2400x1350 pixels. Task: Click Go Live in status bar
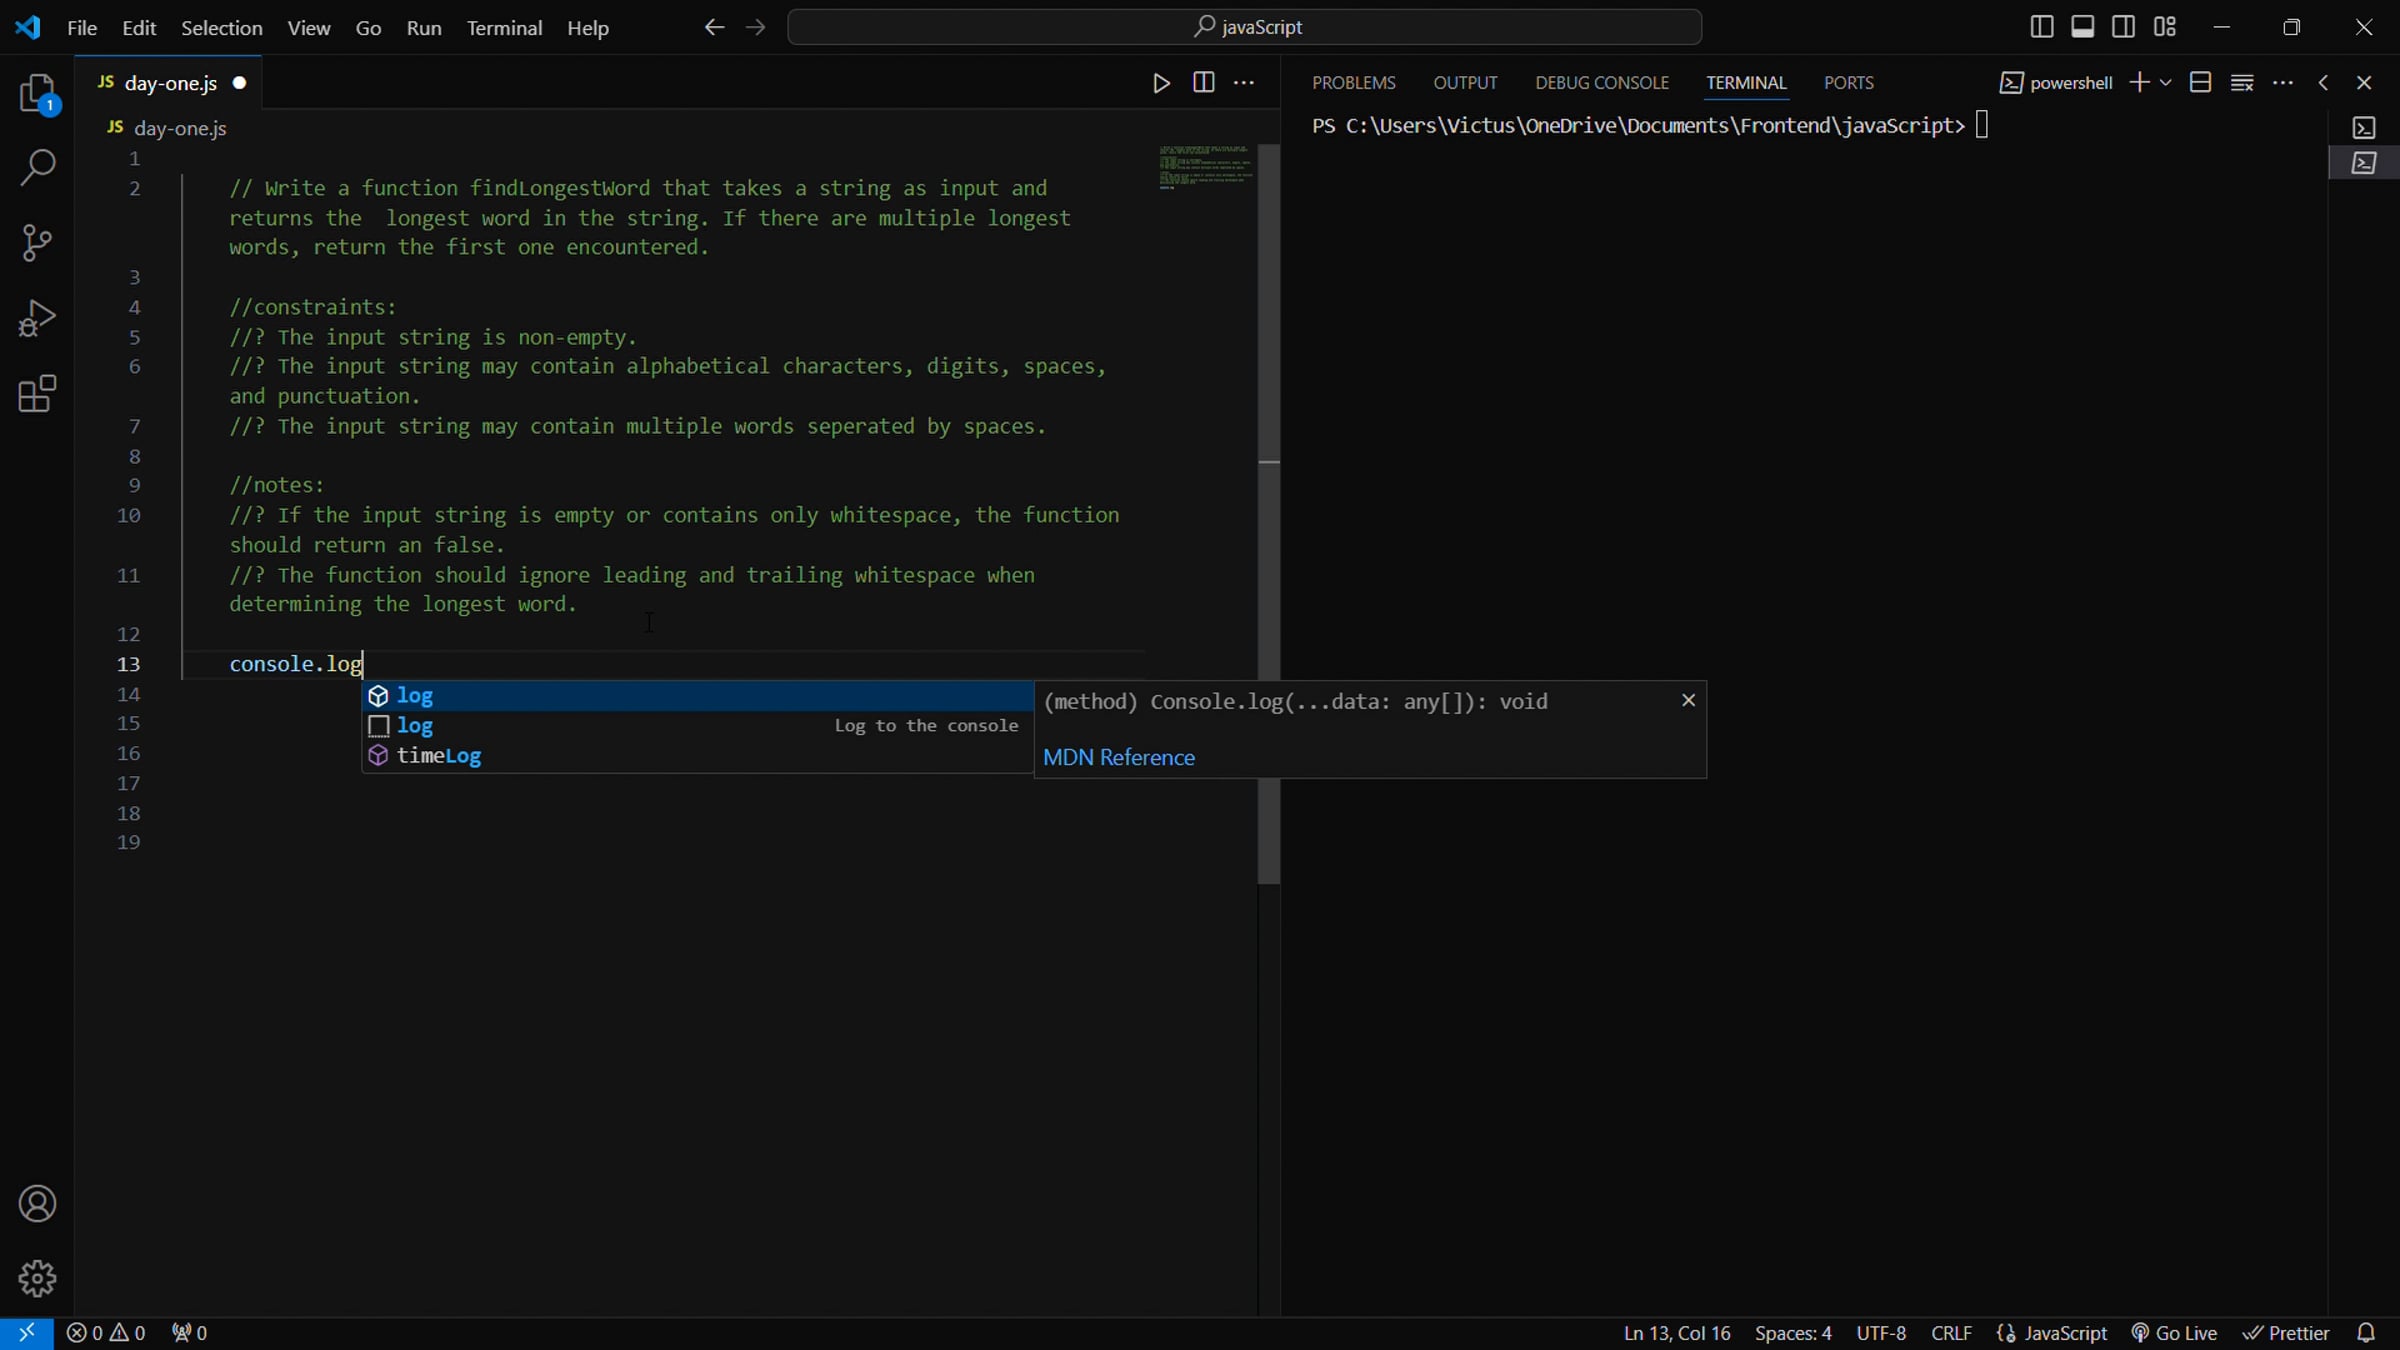click(x=2174, y=1333)
